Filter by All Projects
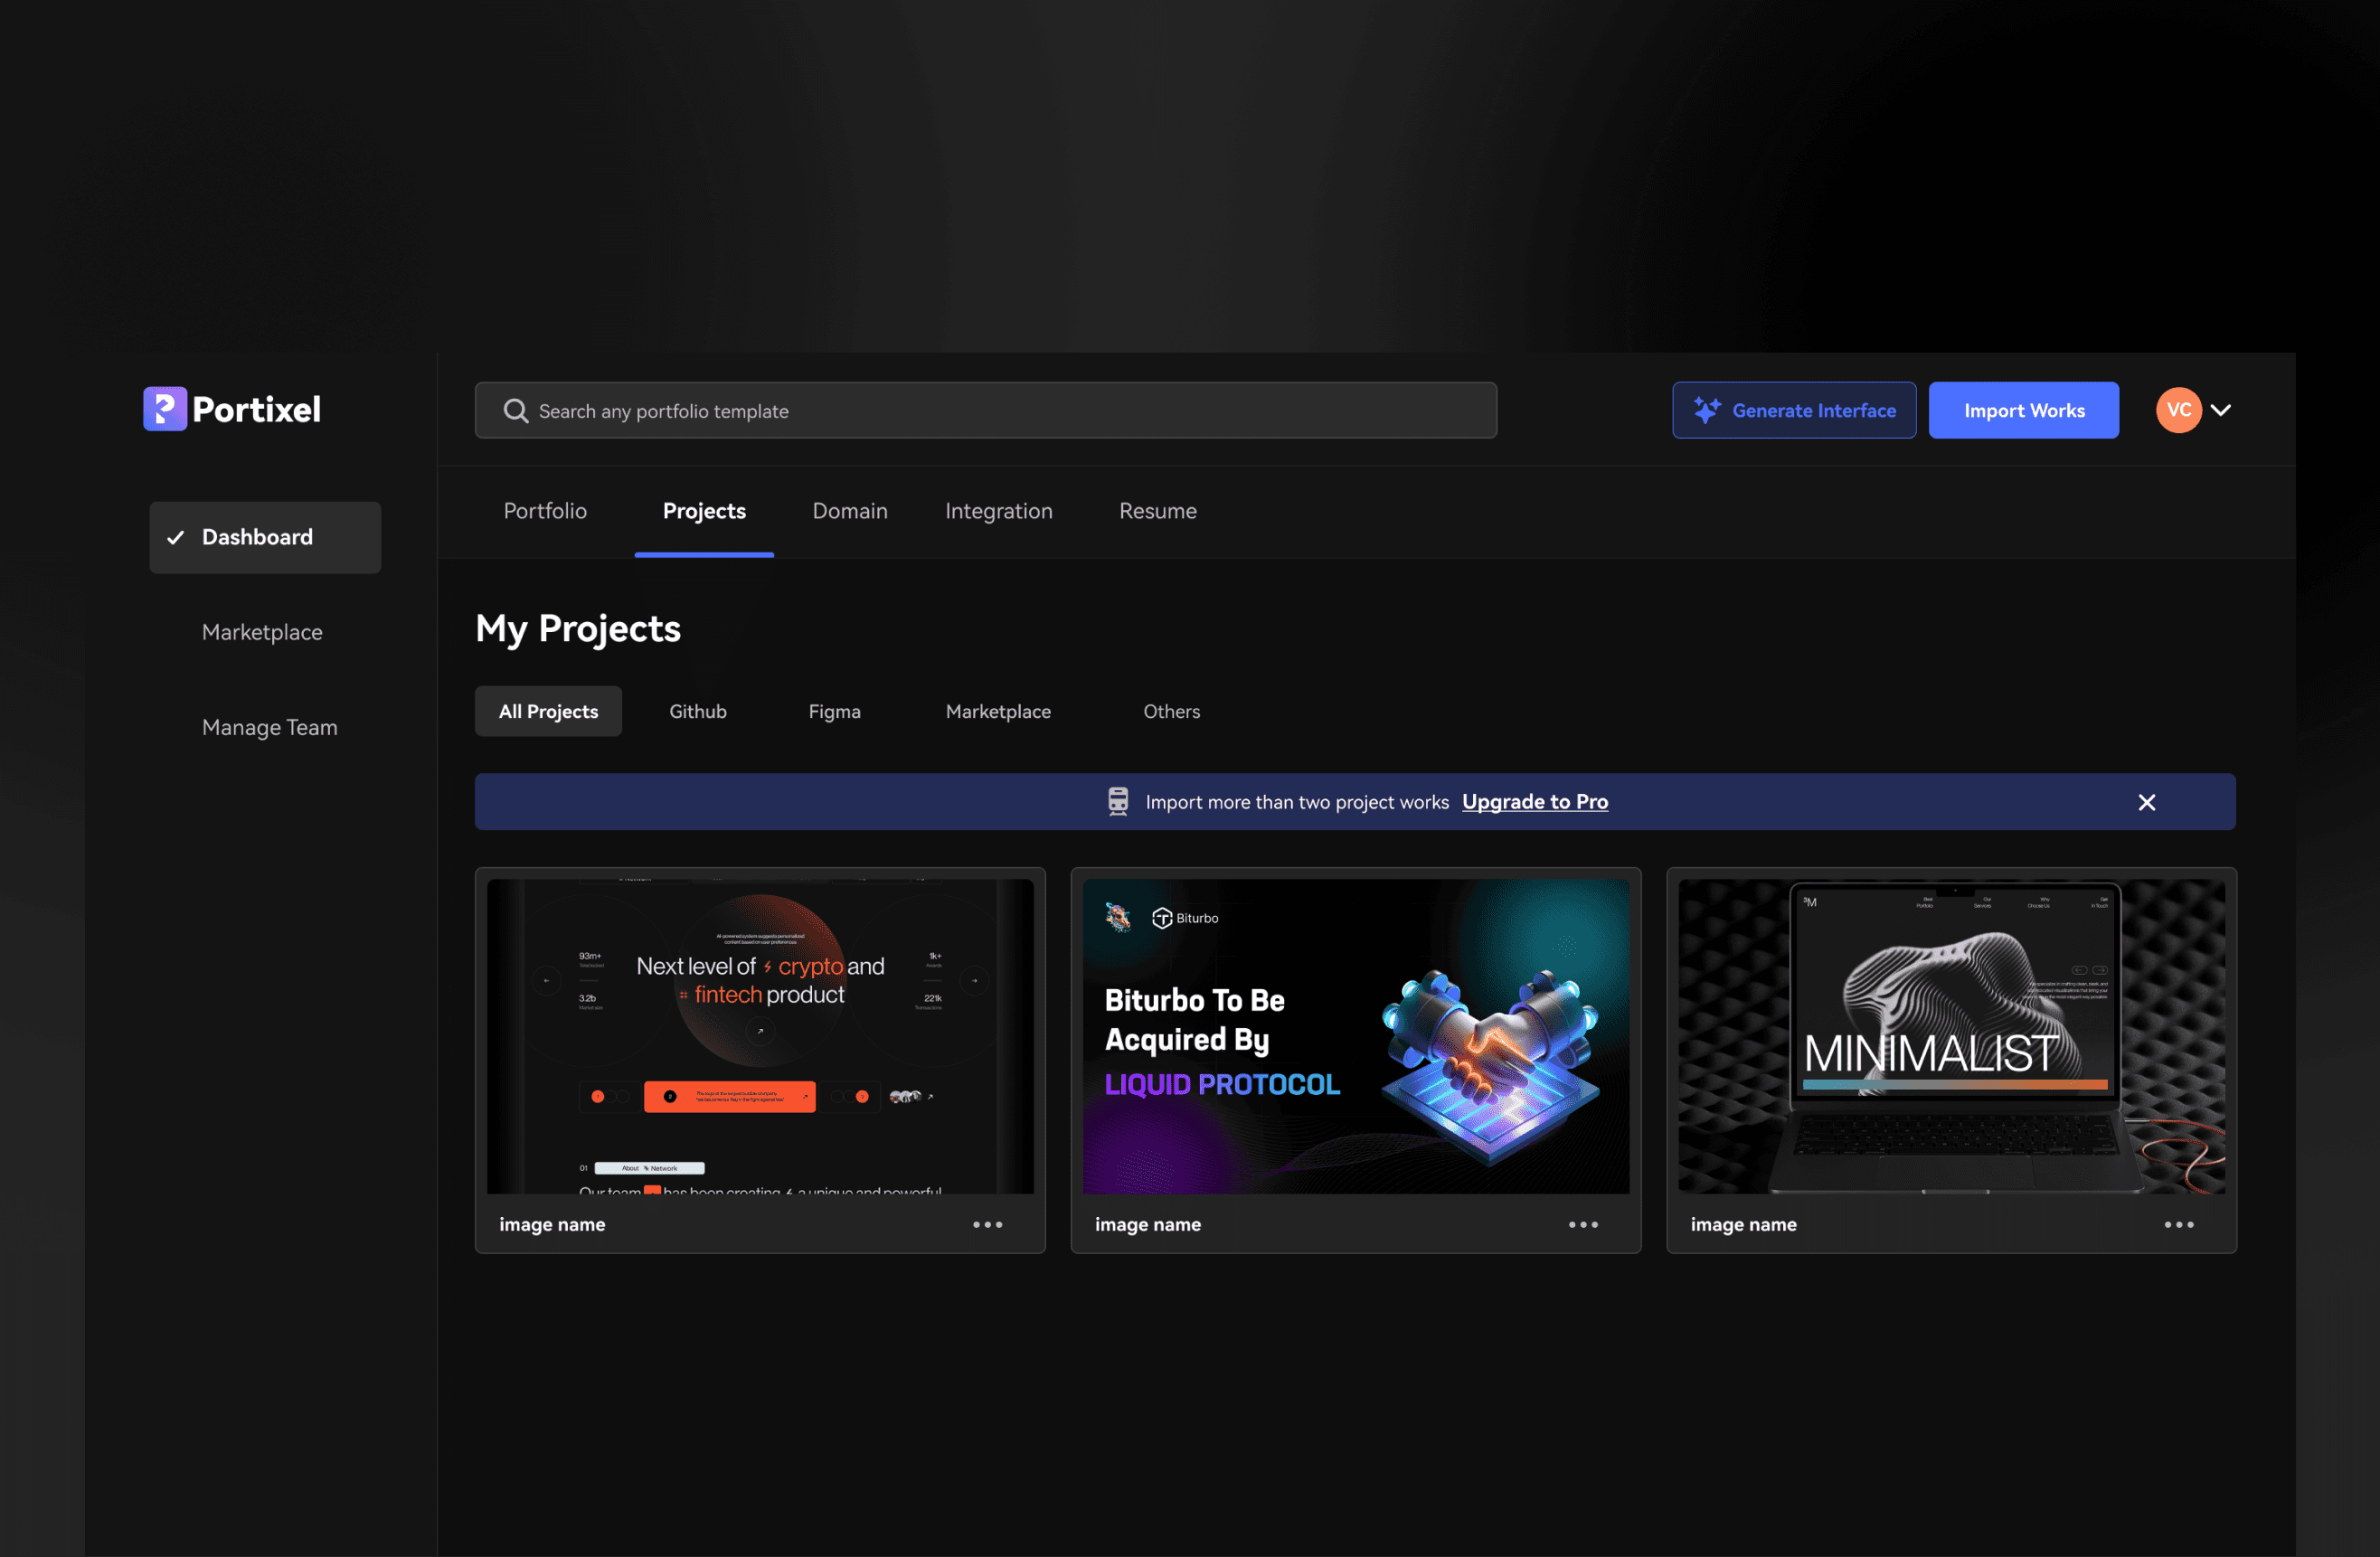Image resolution: width=2380 pixels, height=1557 pixels. 548,711
